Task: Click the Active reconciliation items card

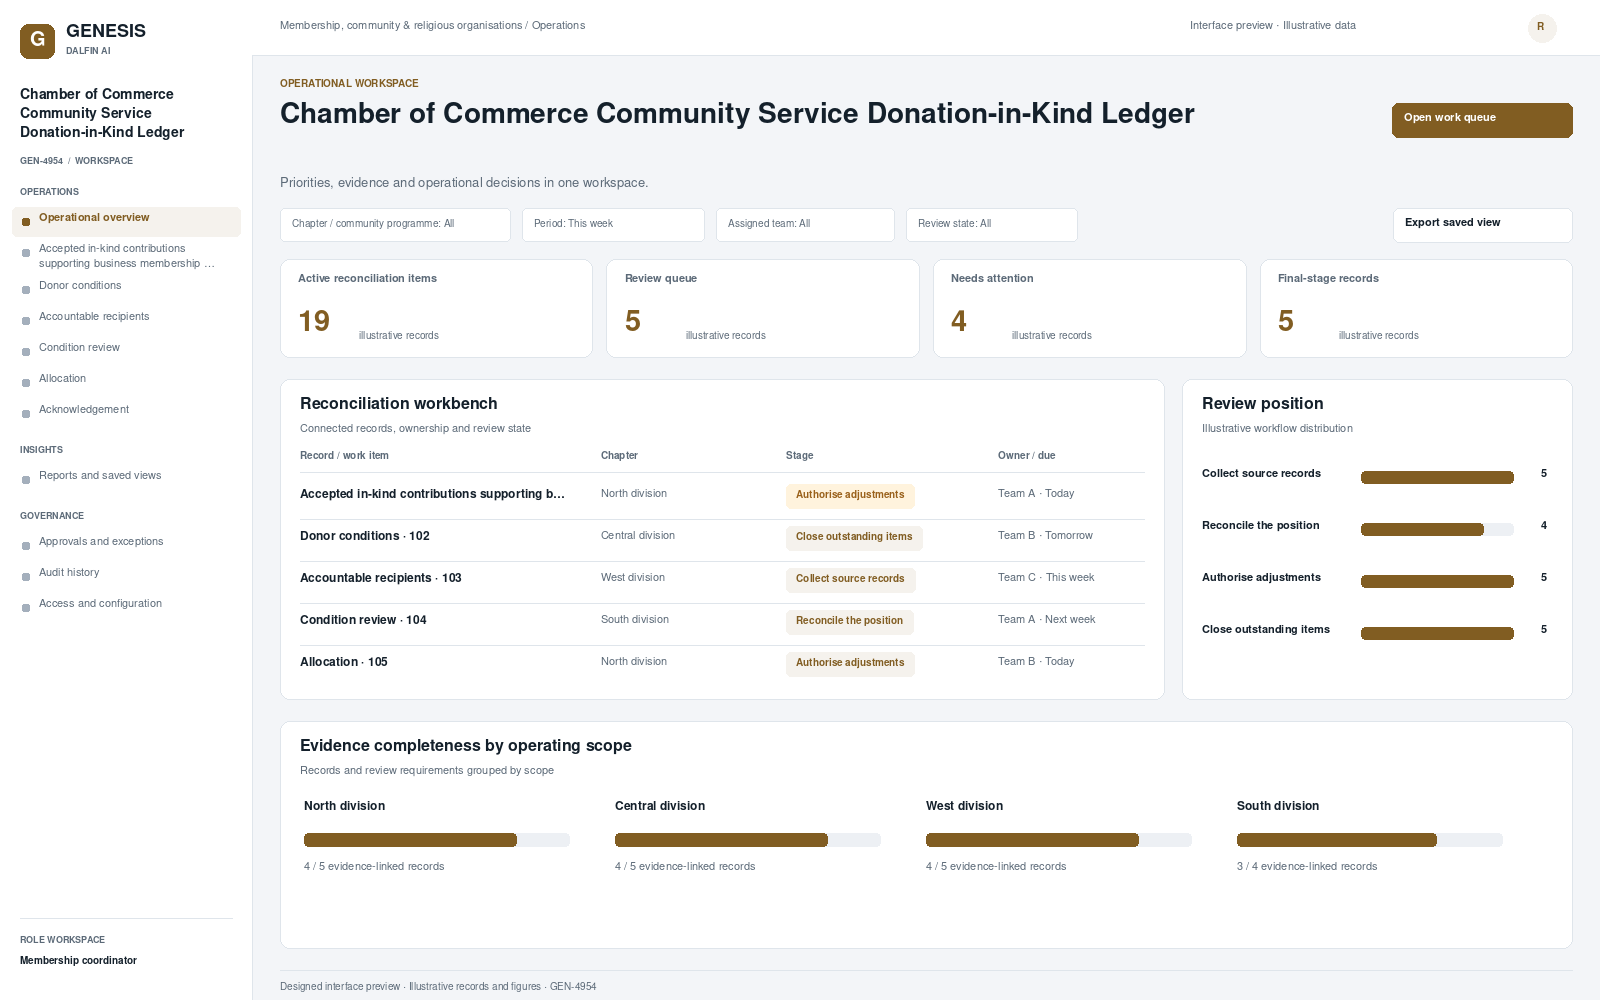Action: click(x=436, y=308)
